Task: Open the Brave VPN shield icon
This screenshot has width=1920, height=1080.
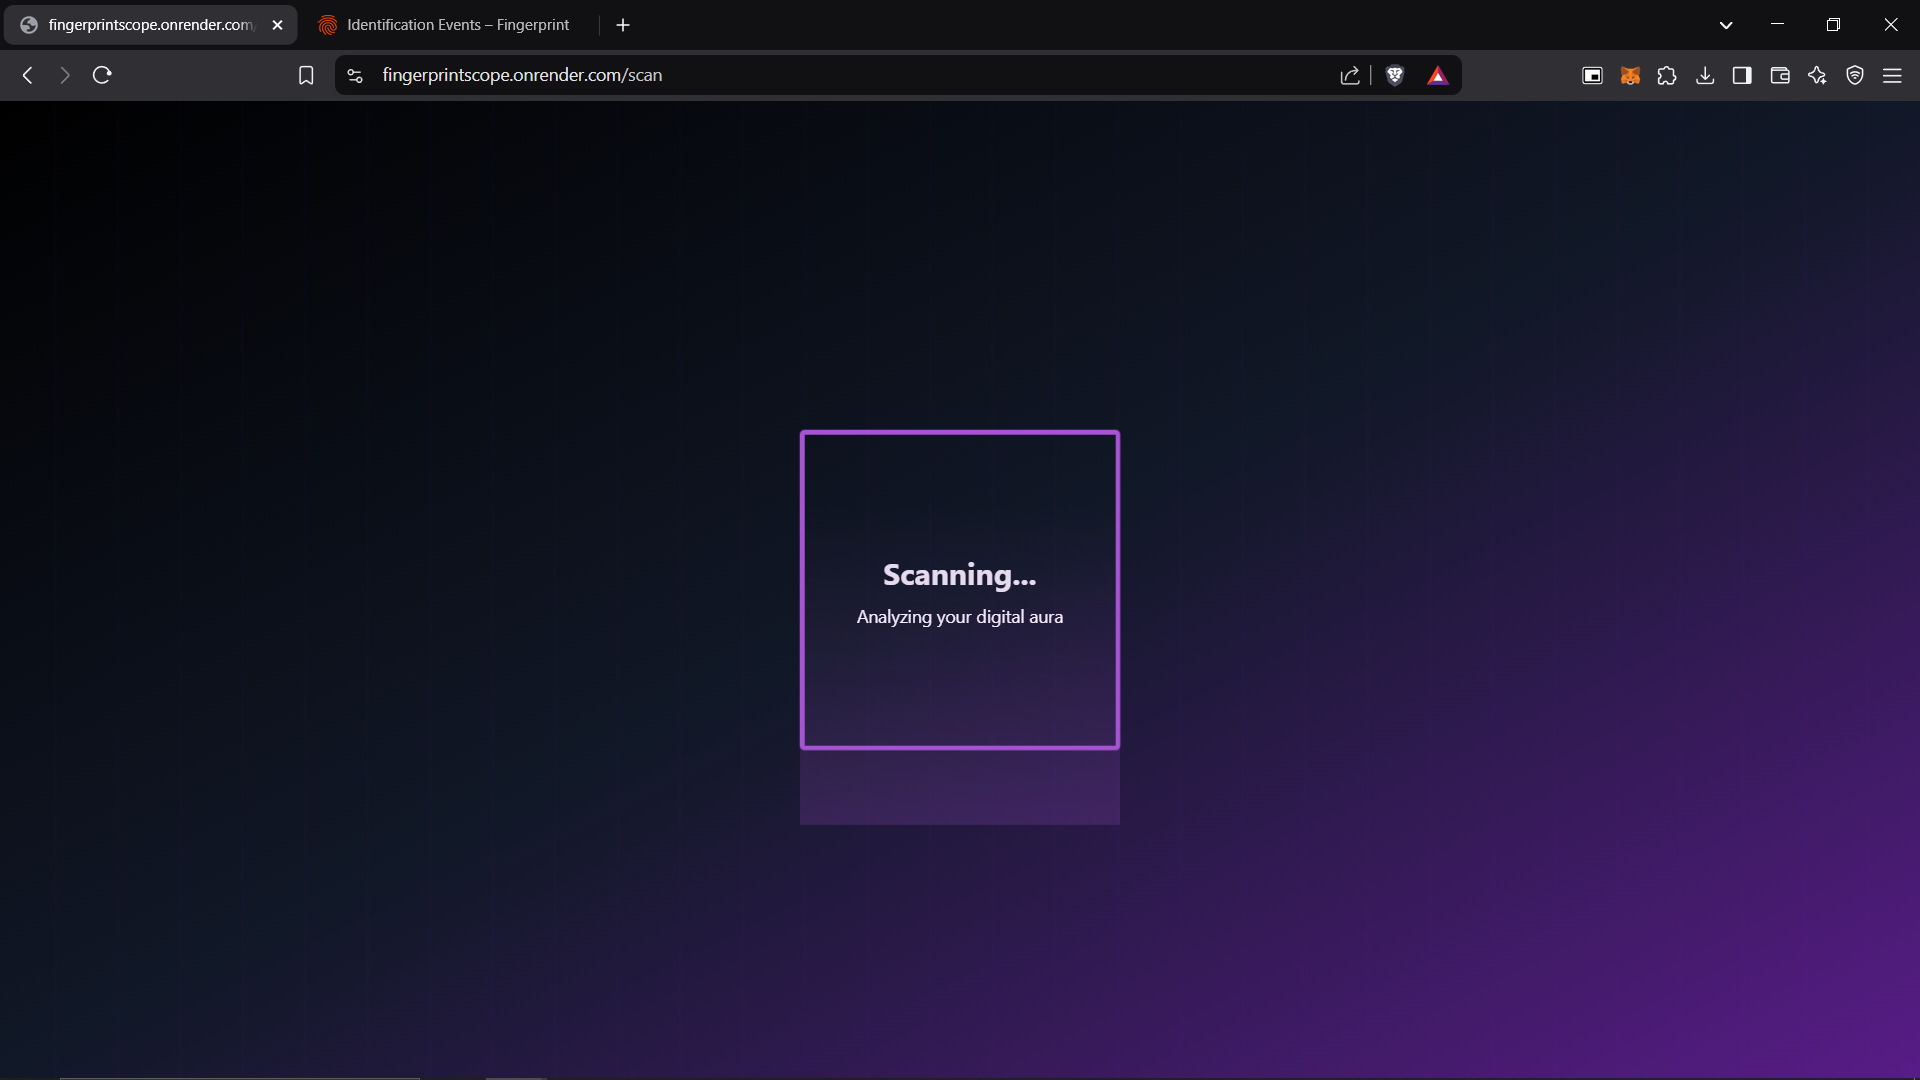Action: [1855, 76]
